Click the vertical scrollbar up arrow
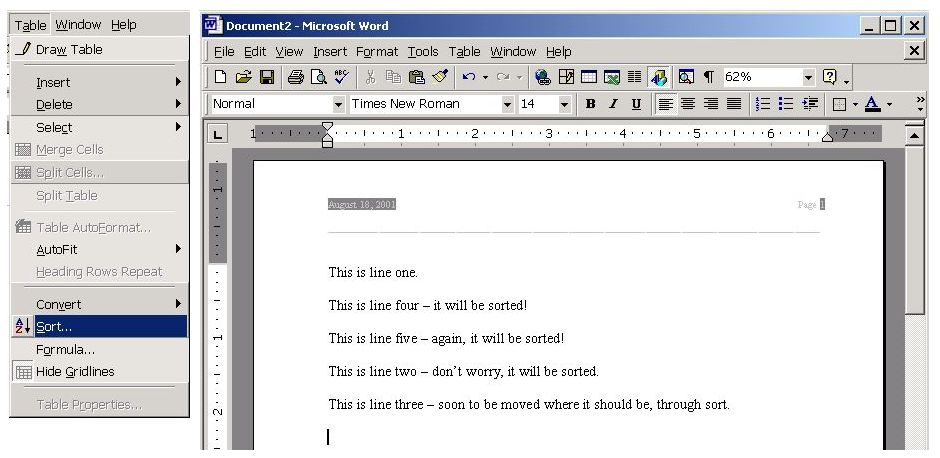The height and width of the screenshot is (458, 940). [x=914, y=133]
